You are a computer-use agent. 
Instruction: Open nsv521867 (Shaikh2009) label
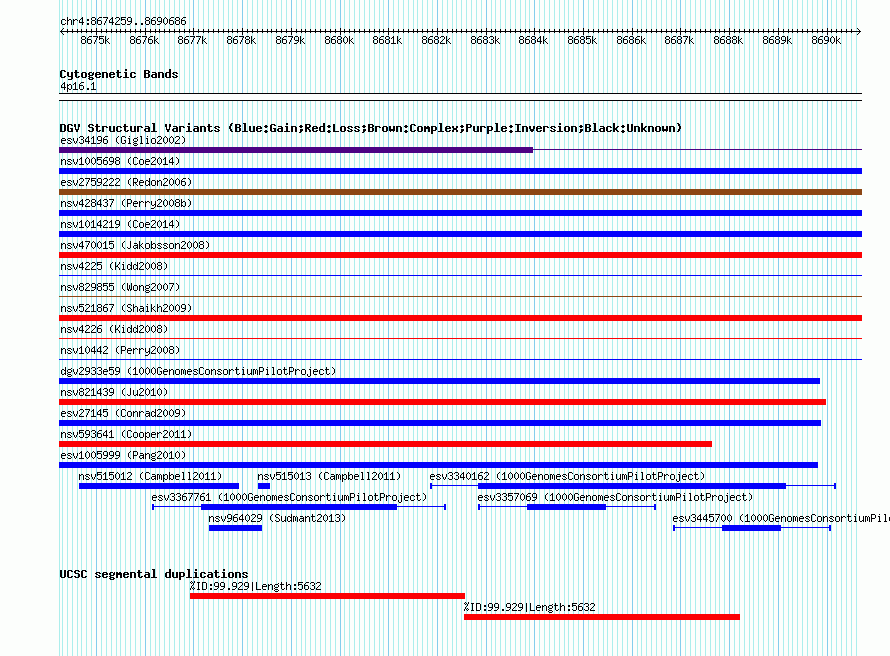[x=126, y=308]
